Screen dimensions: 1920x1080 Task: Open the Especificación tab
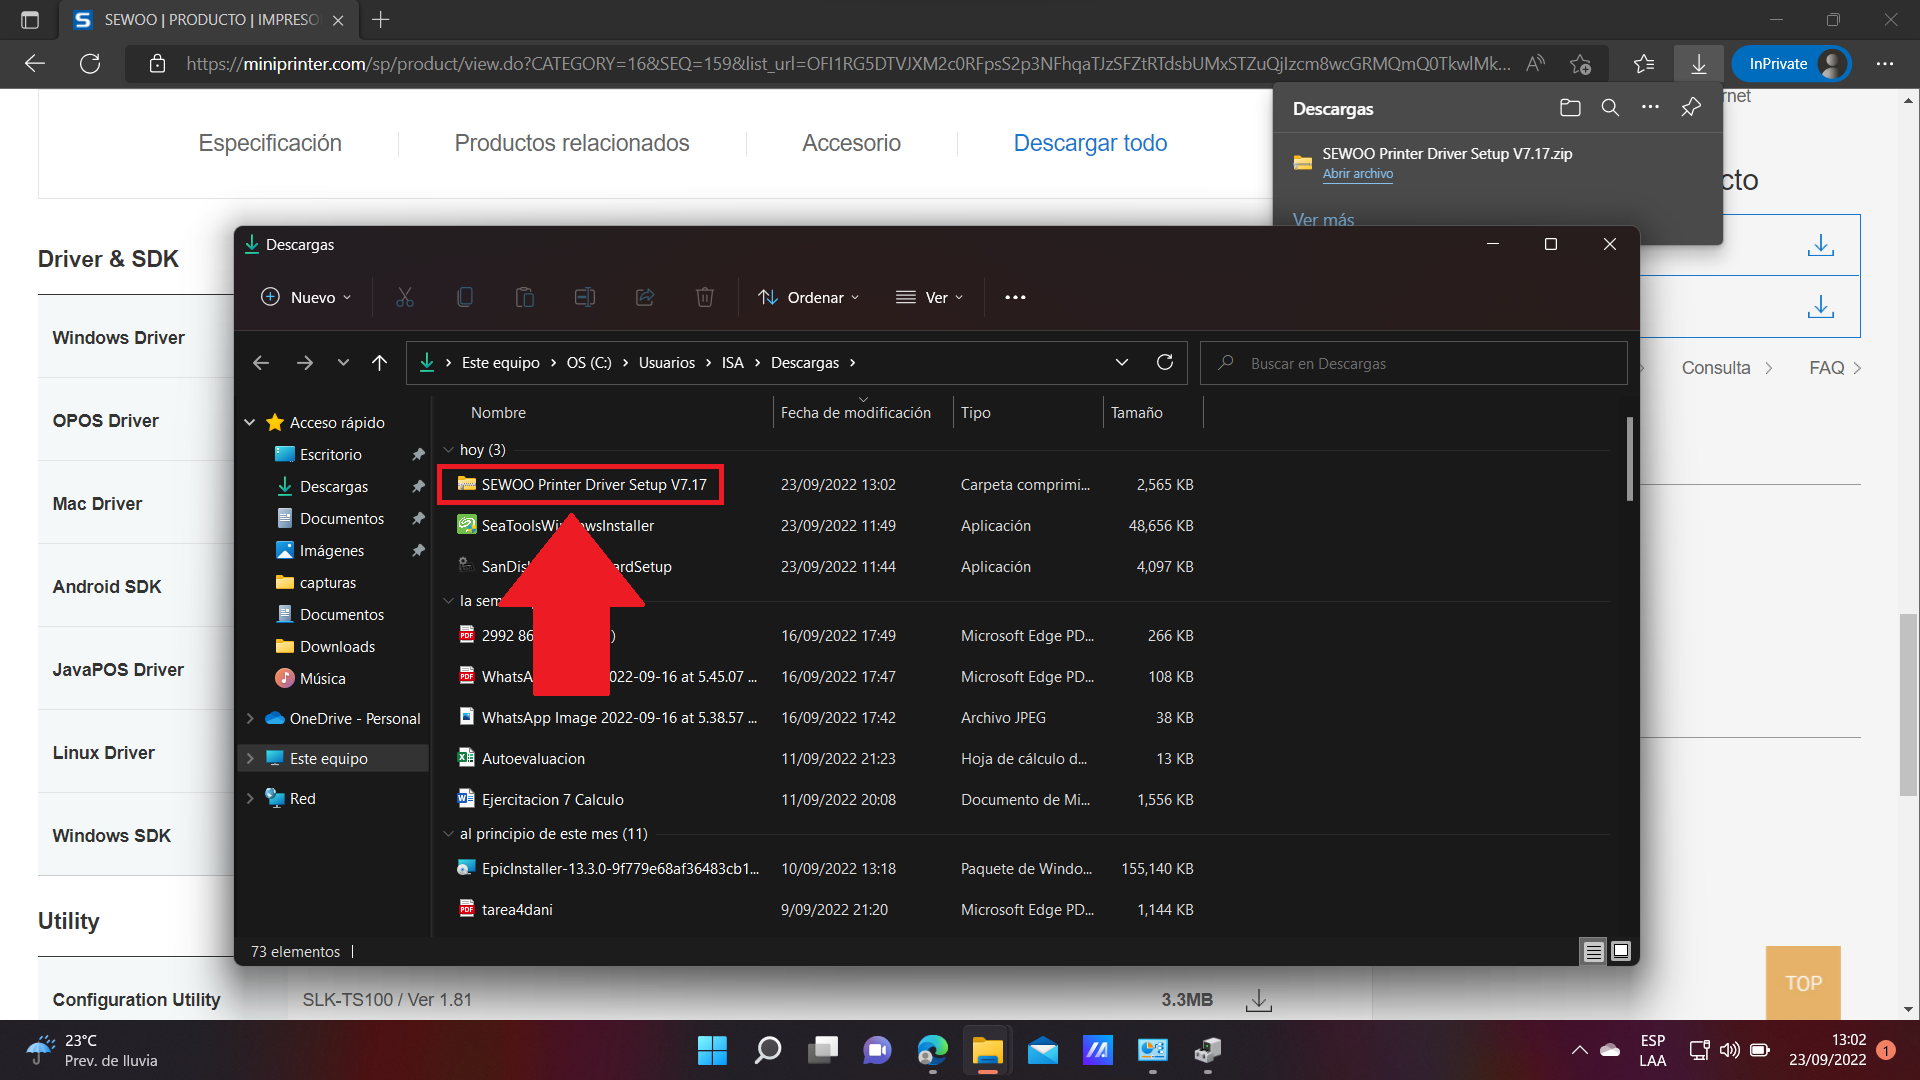pyautogui.click(x=270, y=143)
